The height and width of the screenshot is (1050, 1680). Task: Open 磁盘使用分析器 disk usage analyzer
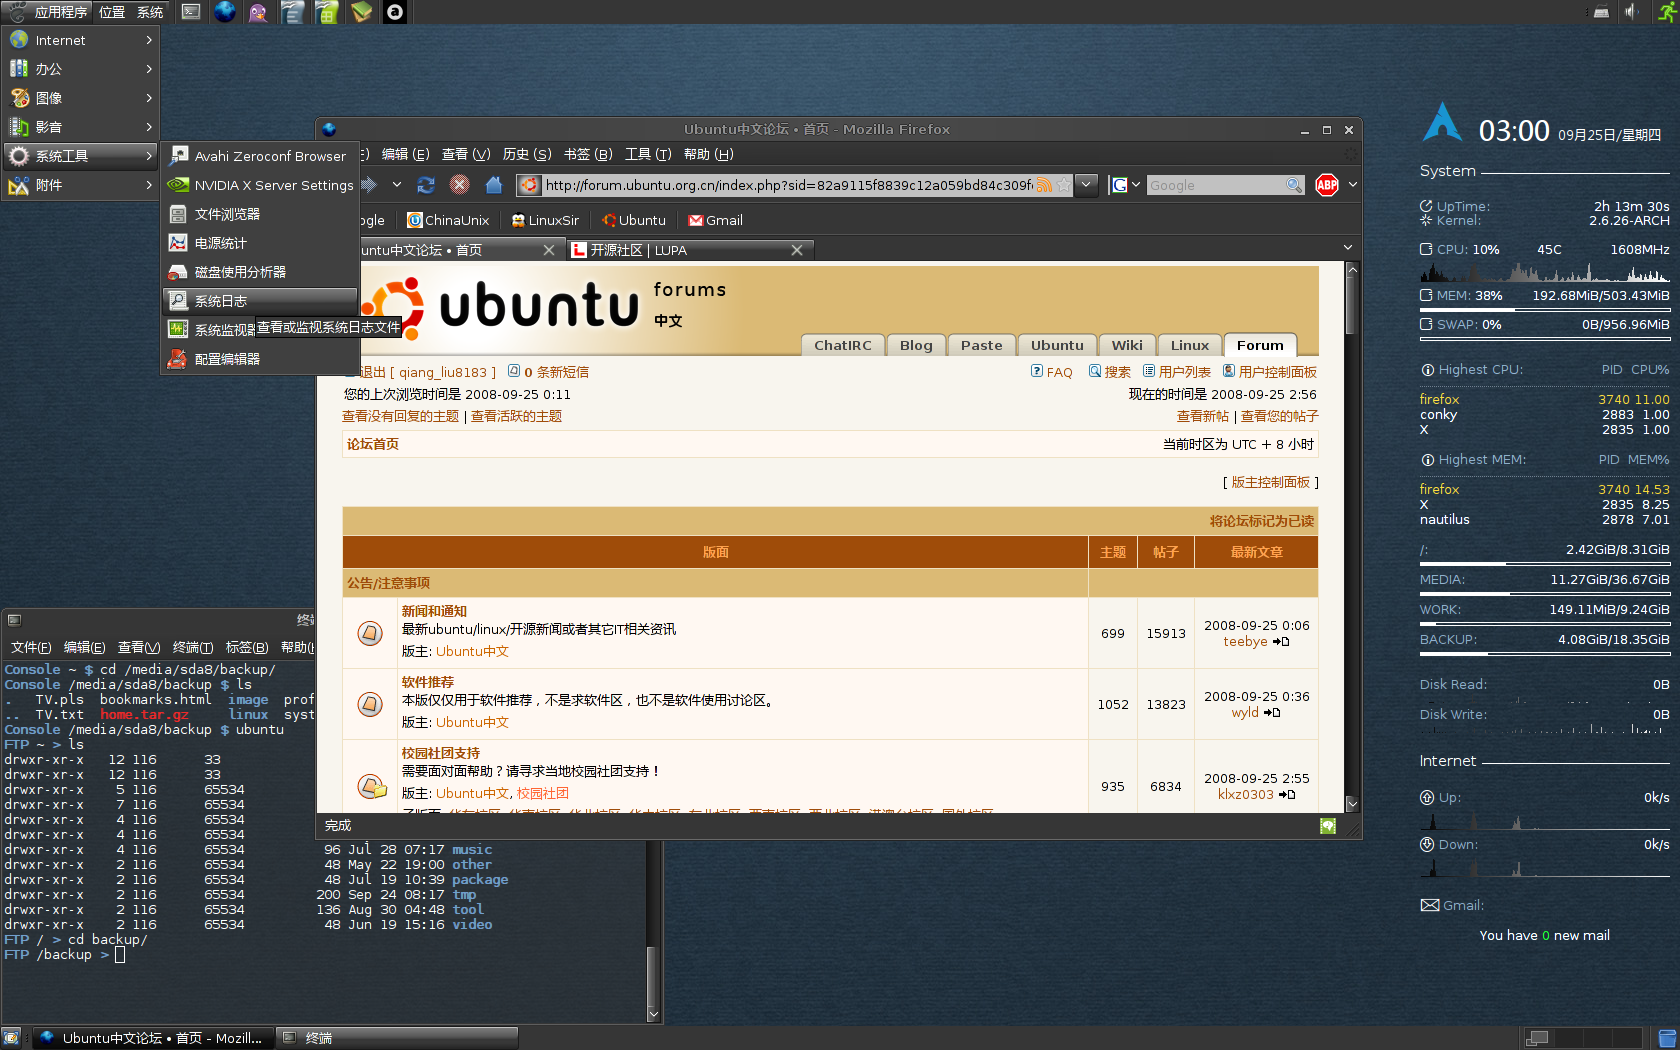260,272
